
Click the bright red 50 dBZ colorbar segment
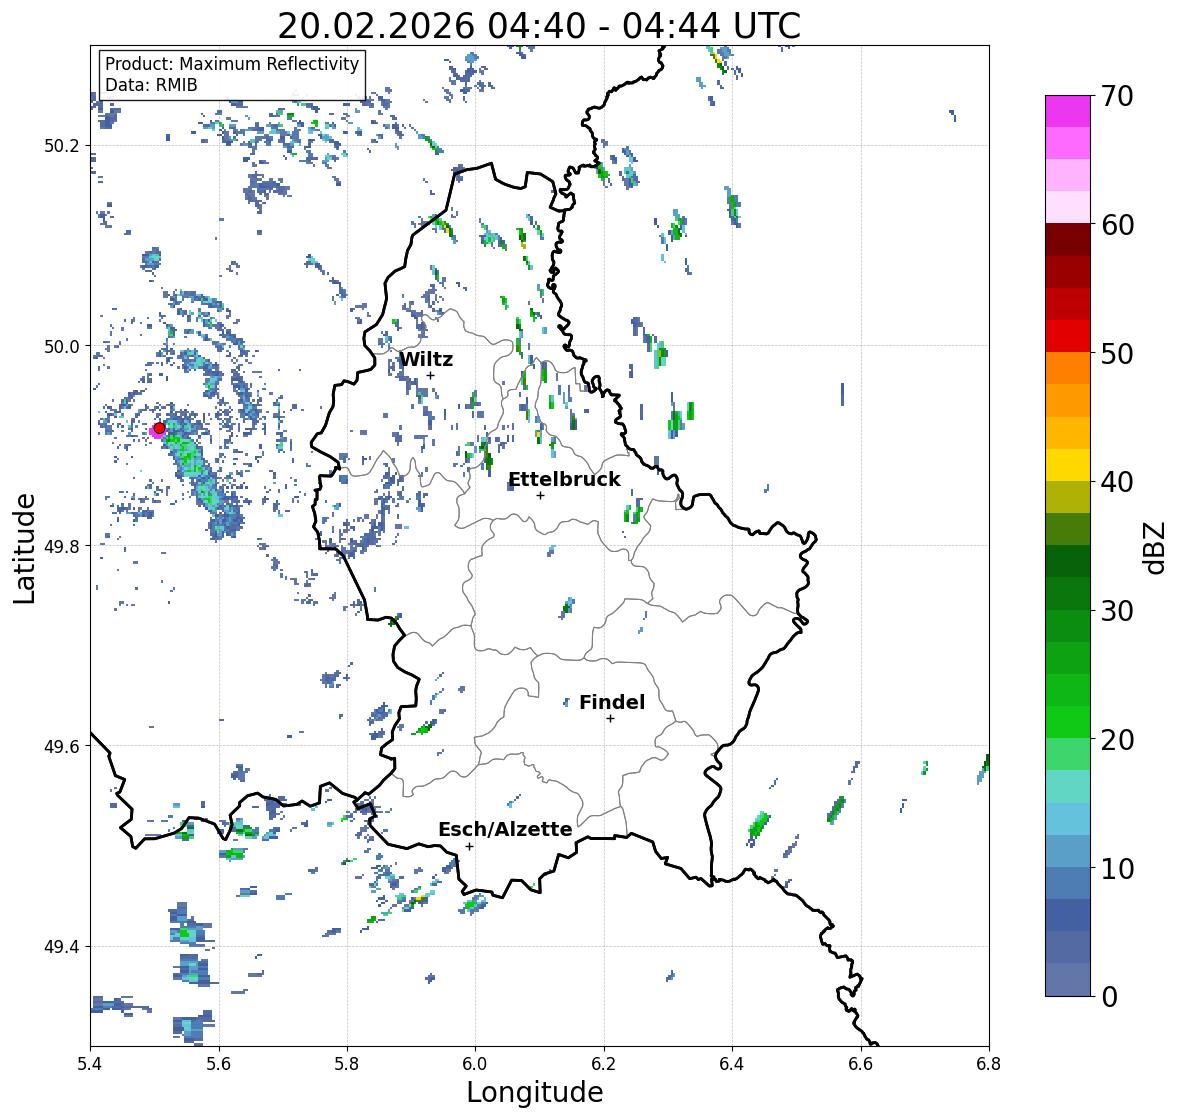1068,336
